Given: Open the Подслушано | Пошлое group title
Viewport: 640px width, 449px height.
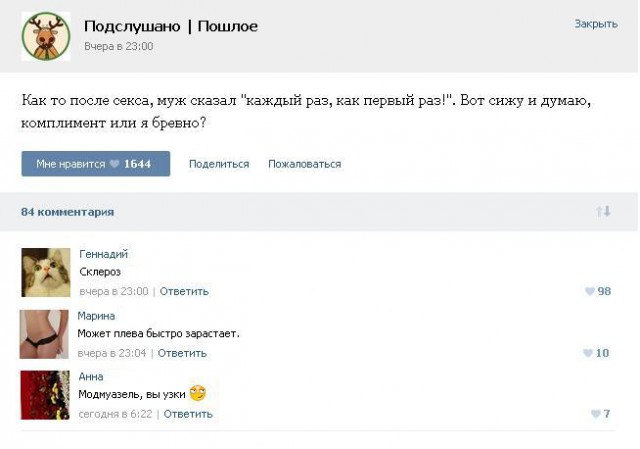Looking at the screenshot, I should 171,26.
